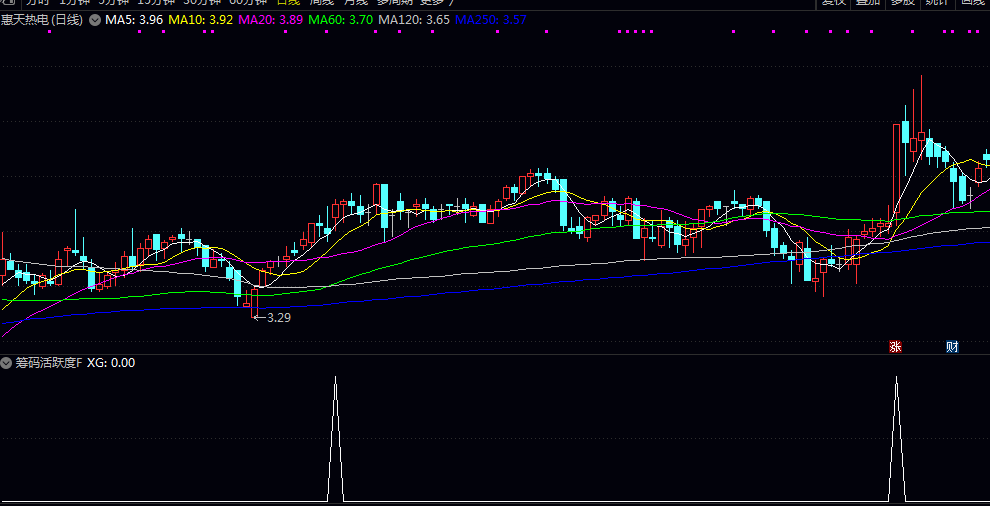The height and width of the screenshot is (506, 990).
Task: Expand the dropdown arrow beside 筹码活跃度F
Action: point(6,363)
